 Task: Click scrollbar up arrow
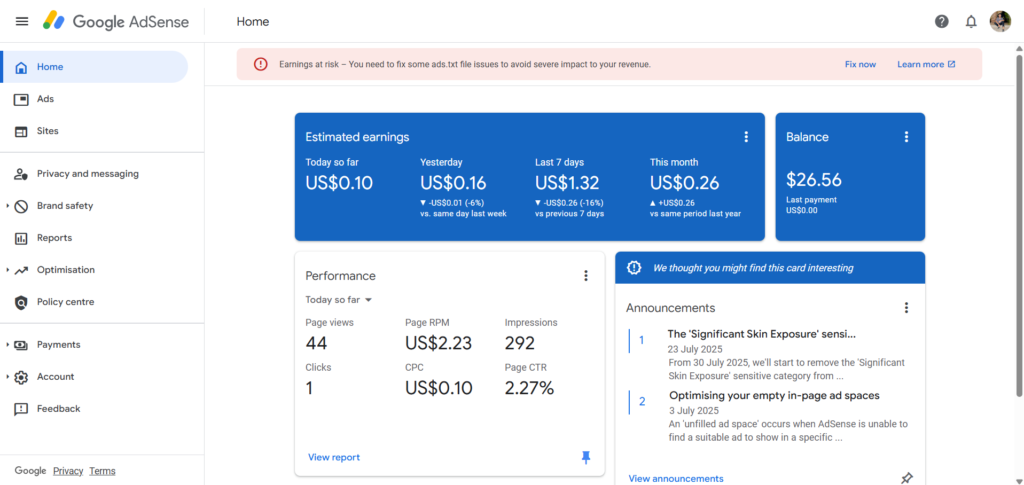click(1019, 48)
